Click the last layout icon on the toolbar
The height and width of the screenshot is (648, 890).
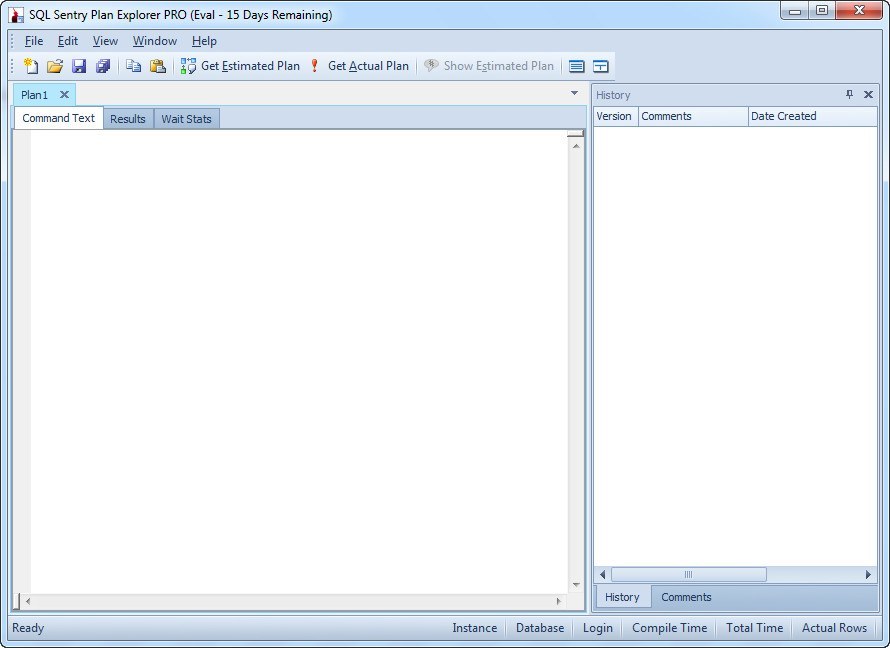(x=601, y=66)
